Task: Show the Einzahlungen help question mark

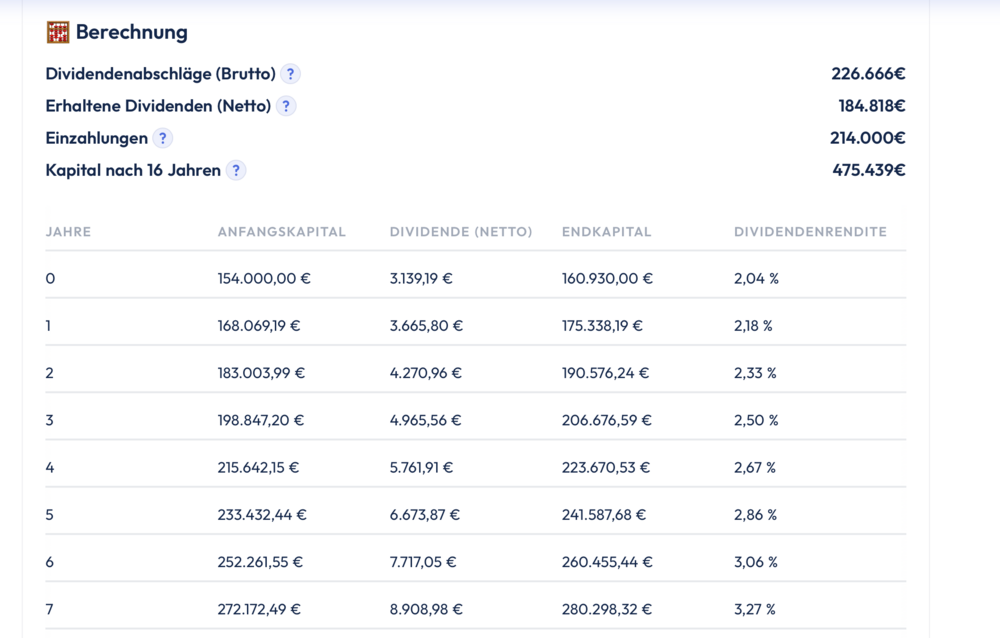Action: [x=162, y=138]
